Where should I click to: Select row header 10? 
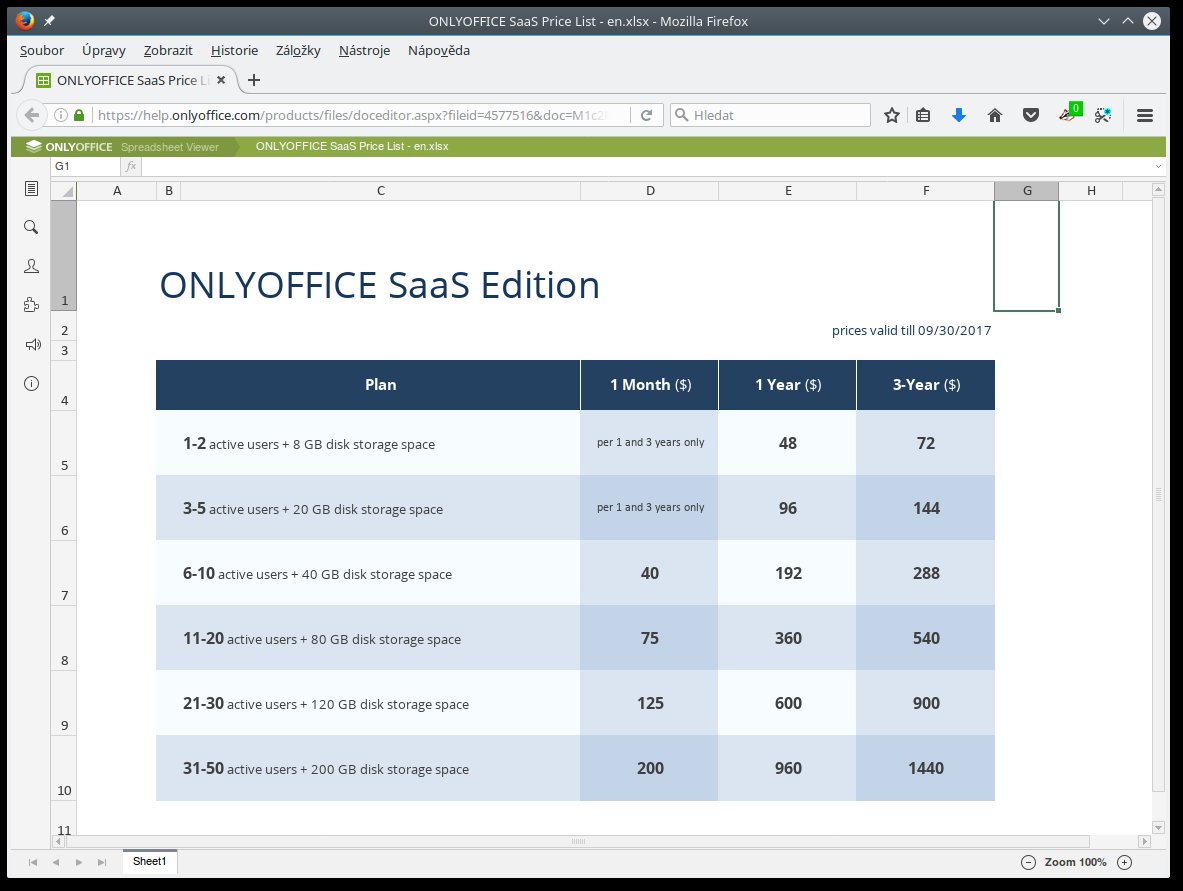coord(64,768)
